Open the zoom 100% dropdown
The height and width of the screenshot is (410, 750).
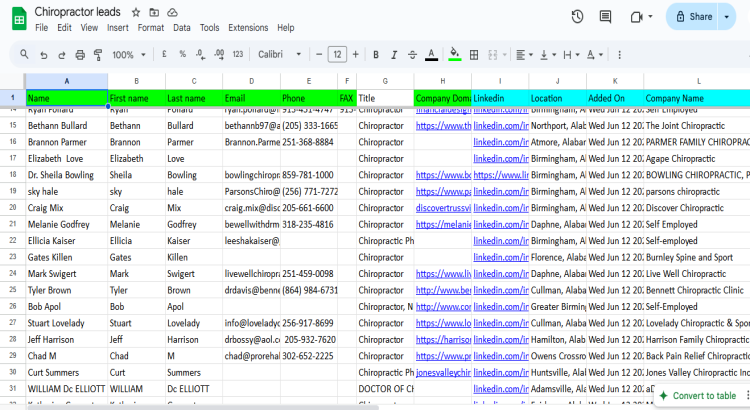(x=128, y=54)
